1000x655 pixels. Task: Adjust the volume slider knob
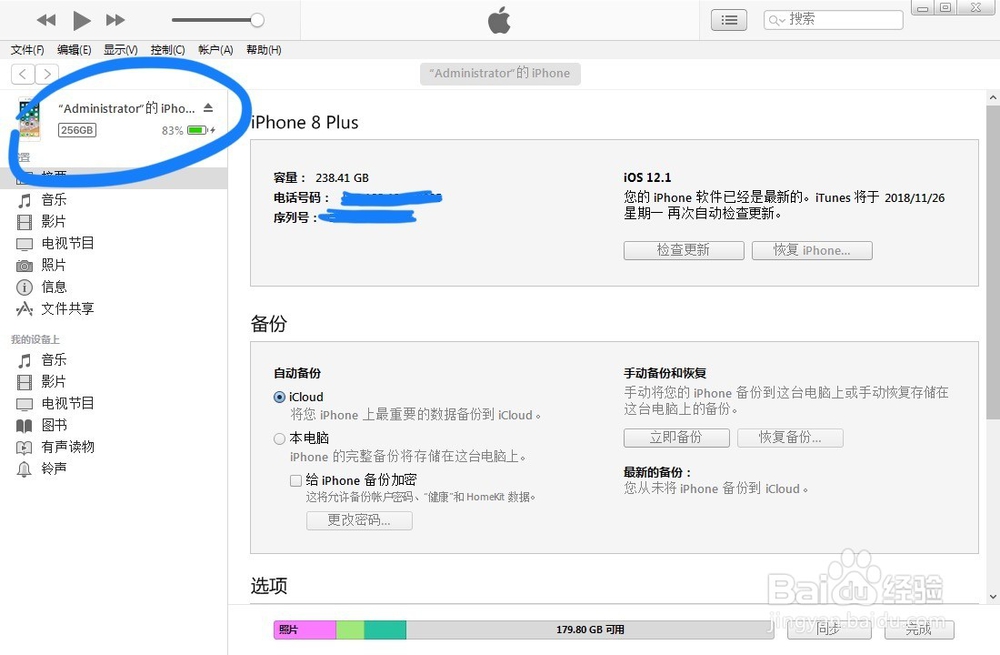pyautogui.click(x=257, y=20)
